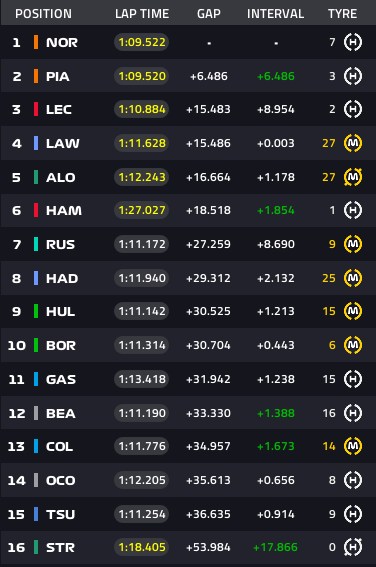Select driver HUL in position 9

tap(60, 311)
